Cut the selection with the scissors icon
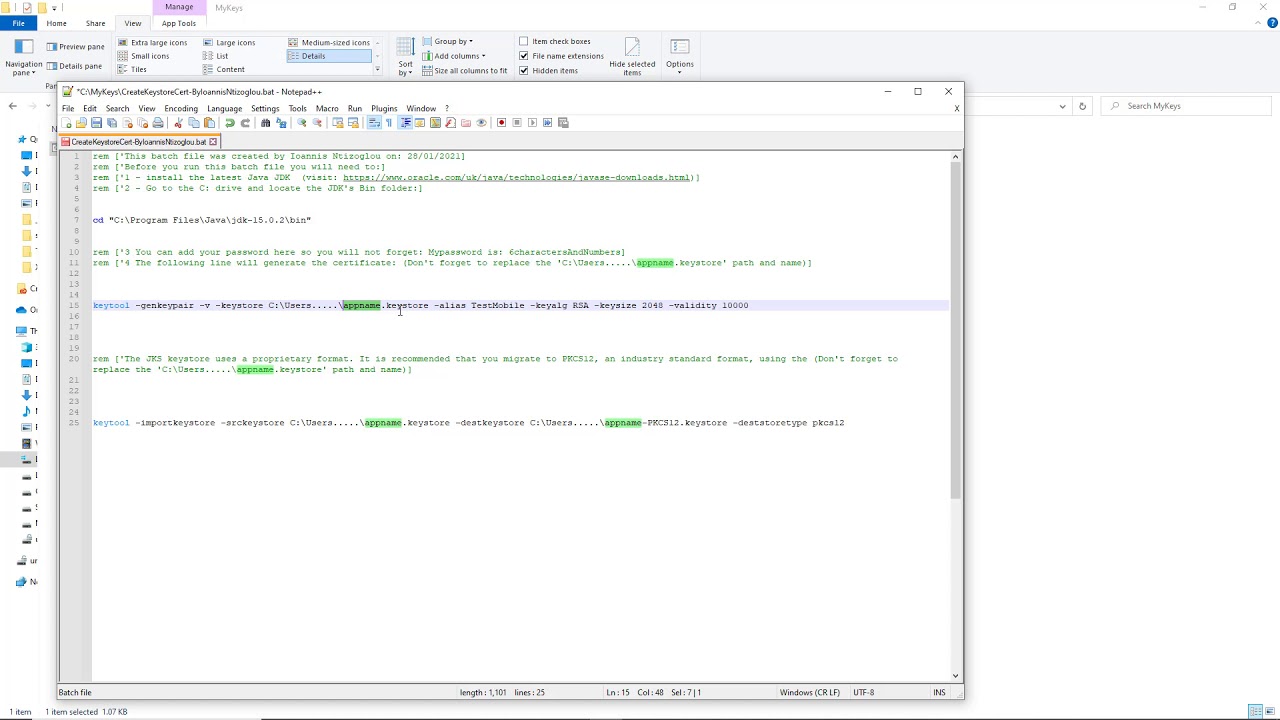The height and width of the screenshot is (720, 1280). [178, 123]
